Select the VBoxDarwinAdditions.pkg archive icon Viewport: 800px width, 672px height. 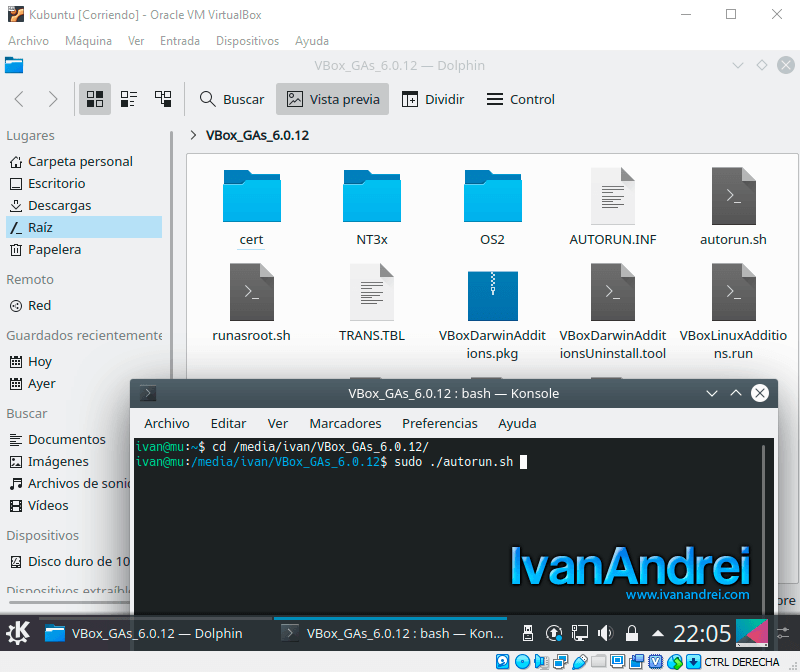pos(492,295)
